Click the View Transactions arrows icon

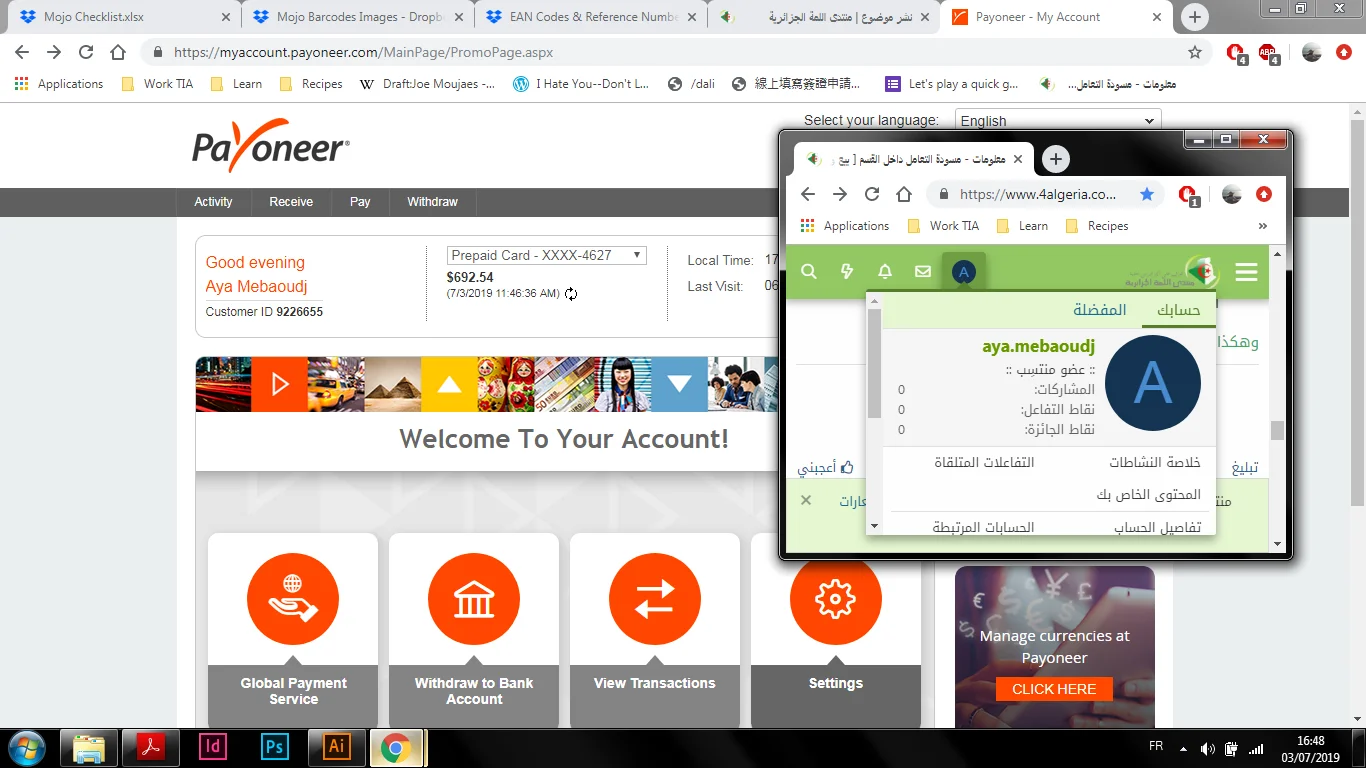pos(655,599)
